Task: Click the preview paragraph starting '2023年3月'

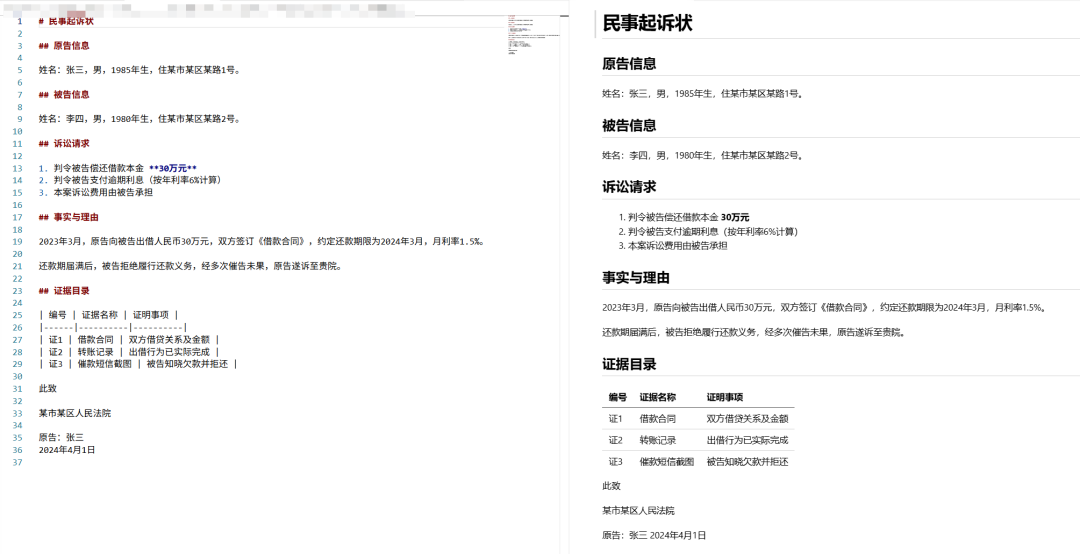Action: pyautogui.click(x=824, y=307)
